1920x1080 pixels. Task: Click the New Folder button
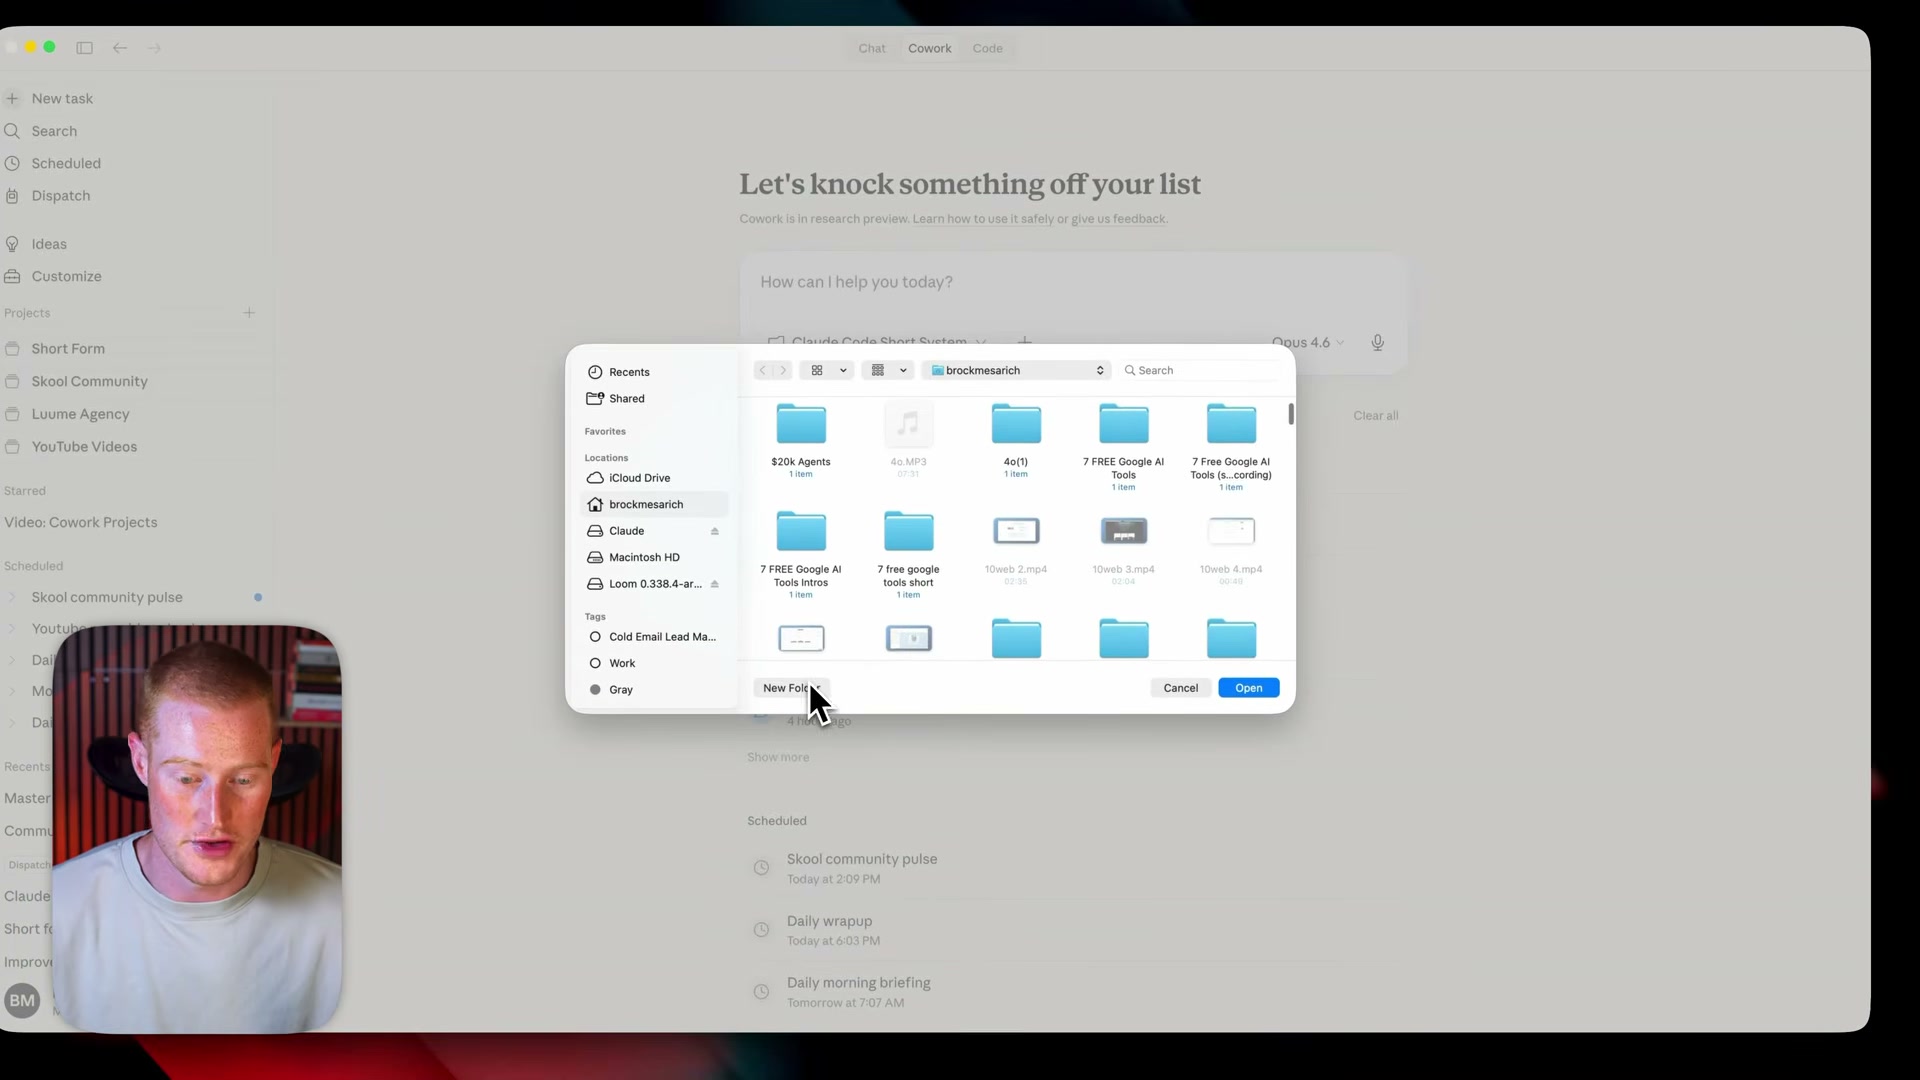pyautogui.click(x=790, y=688)
